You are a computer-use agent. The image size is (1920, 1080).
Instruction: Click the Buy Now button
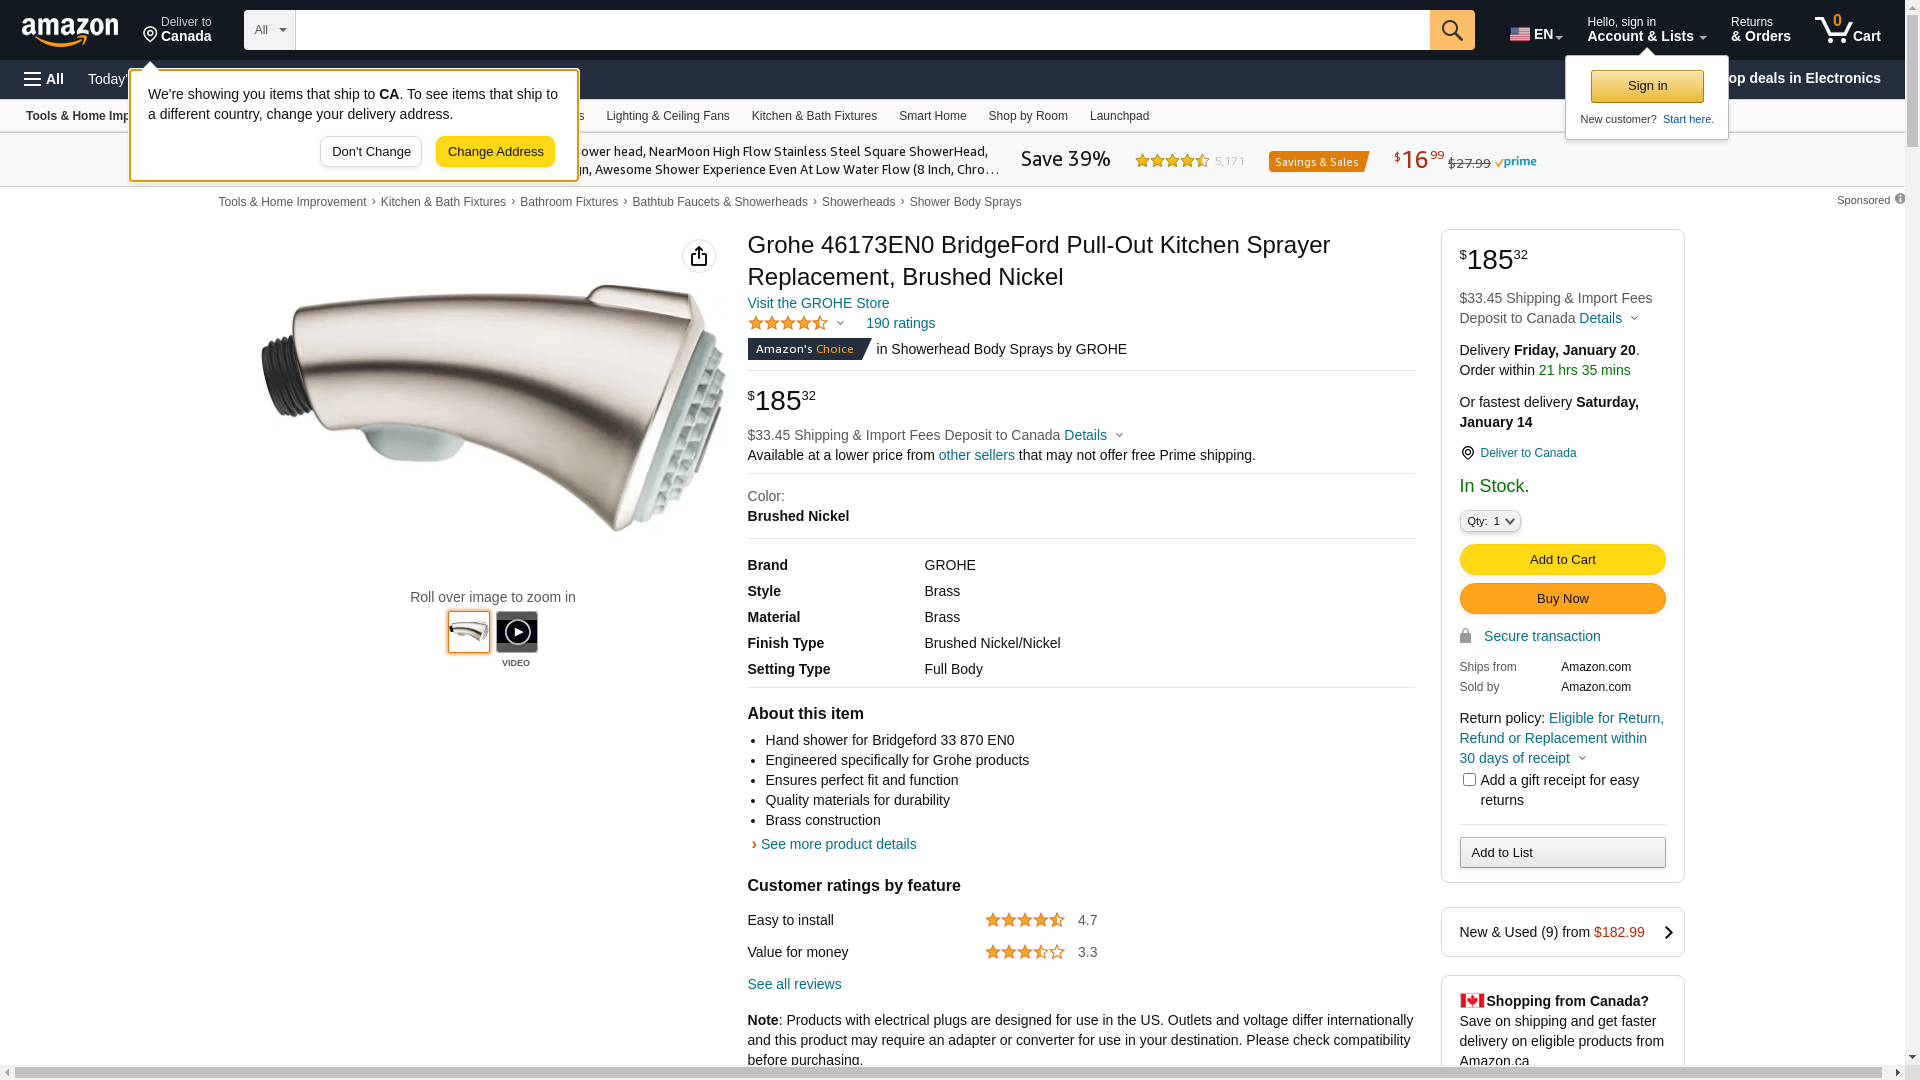pyautogui.click(x=1563, y=598)
